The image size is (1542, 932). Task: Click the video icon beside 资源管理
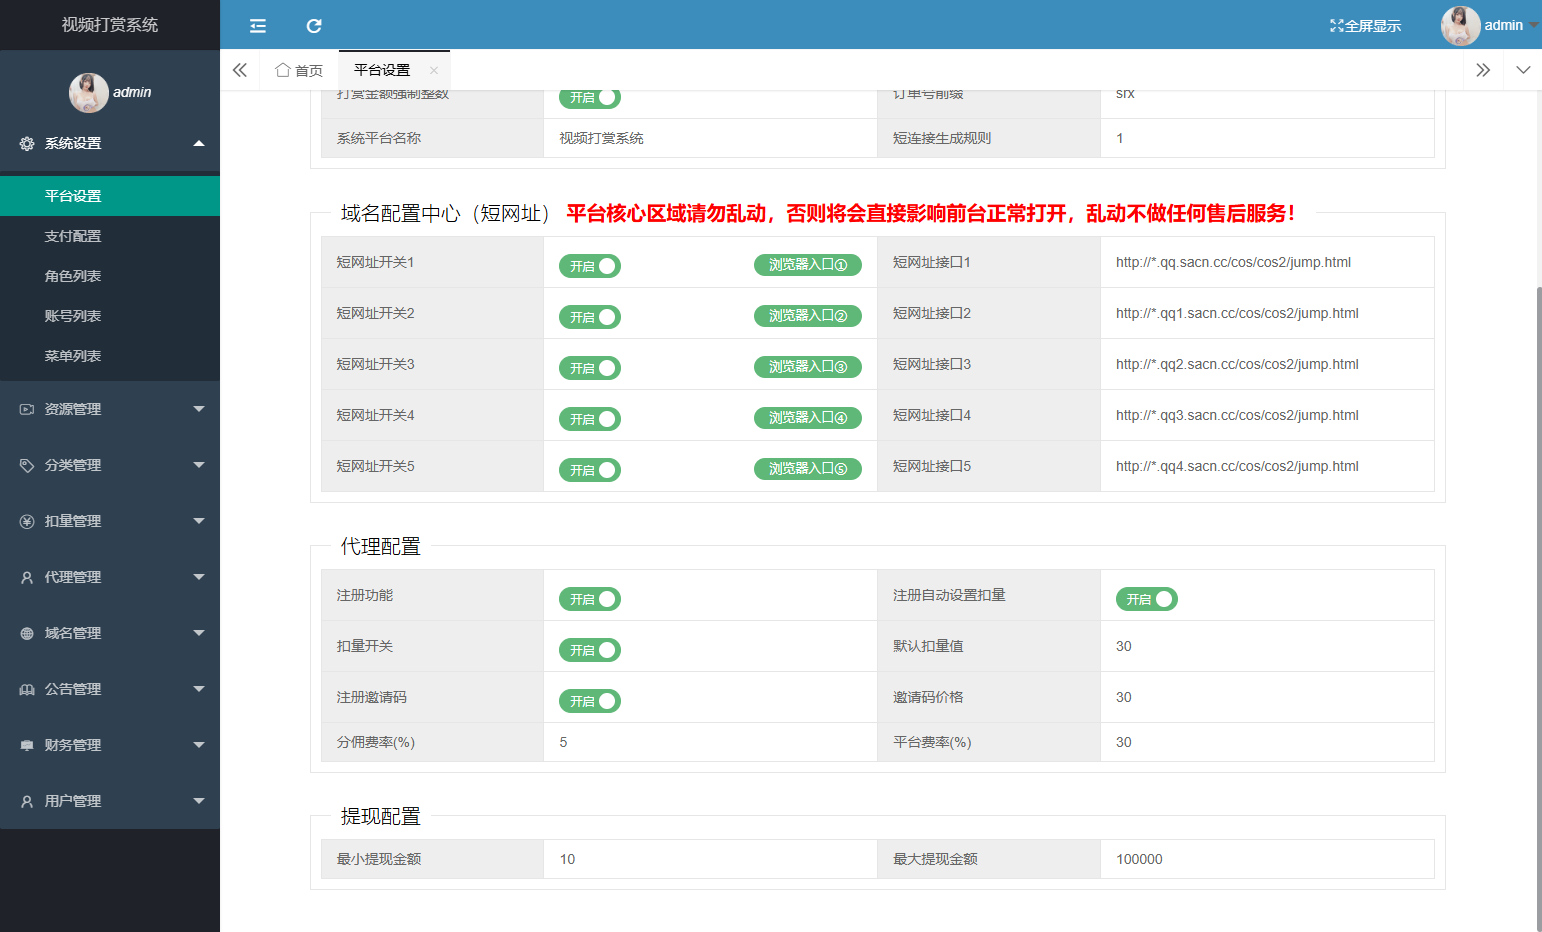[27, 409]
